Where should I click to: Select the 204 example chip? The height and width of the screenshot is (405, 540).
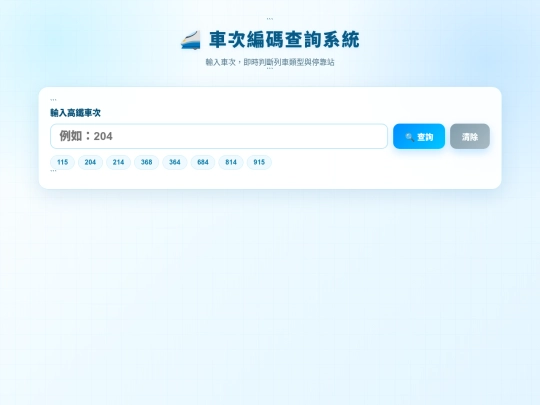[90, 162]
